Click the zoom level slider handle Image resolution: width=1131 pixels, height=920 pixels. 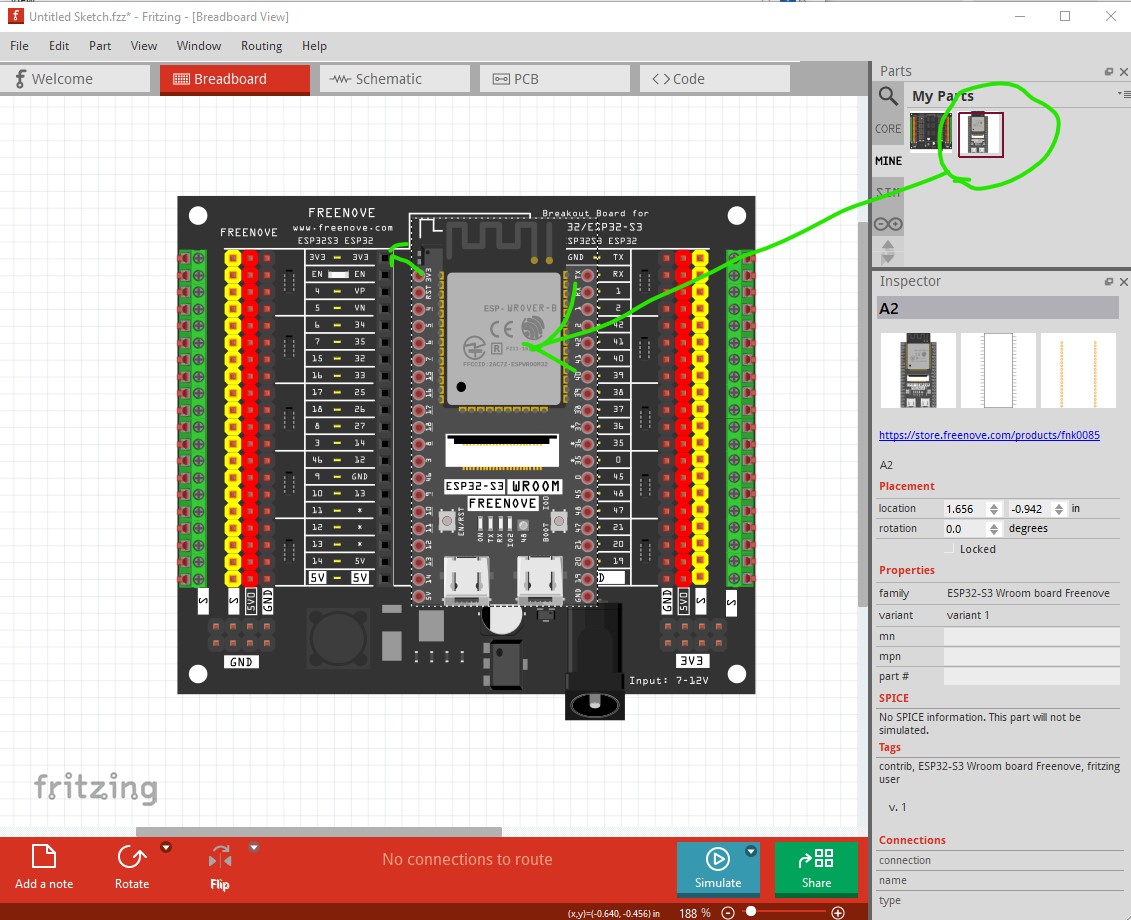click(751, 912)
